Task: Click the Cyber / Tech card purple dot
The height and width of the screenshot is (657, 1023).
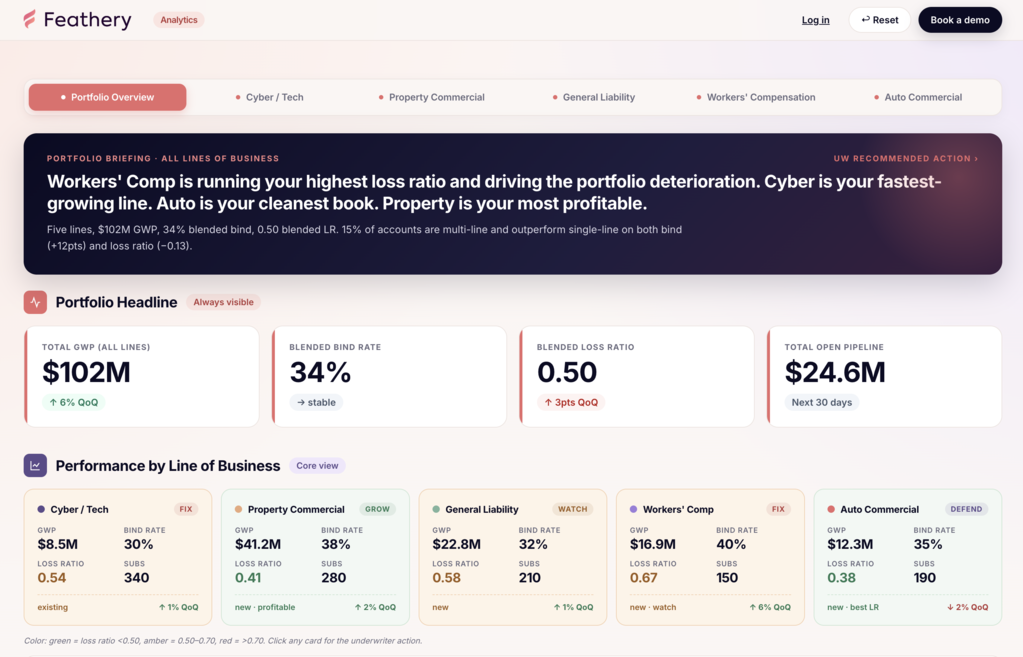Action: (41, 510)
